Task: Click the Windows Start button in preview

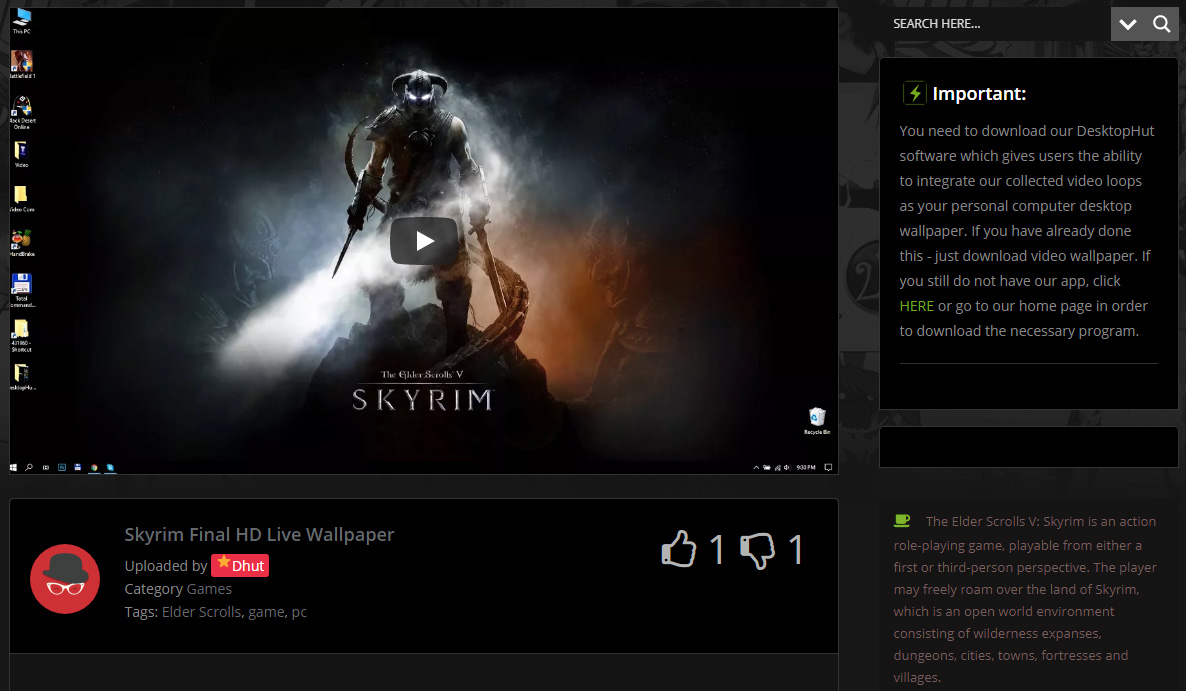Action: click(x=14, y=467)
